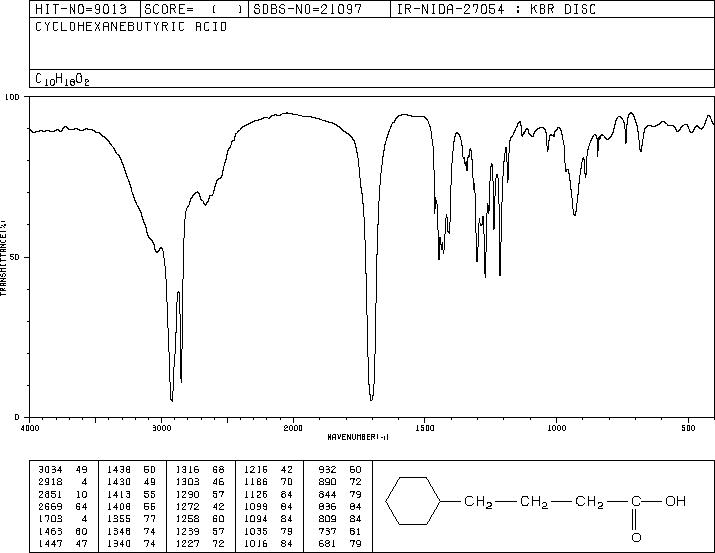Click the 1316 peak table entry
The image size is (715, 553).
(x=200, y=470)
